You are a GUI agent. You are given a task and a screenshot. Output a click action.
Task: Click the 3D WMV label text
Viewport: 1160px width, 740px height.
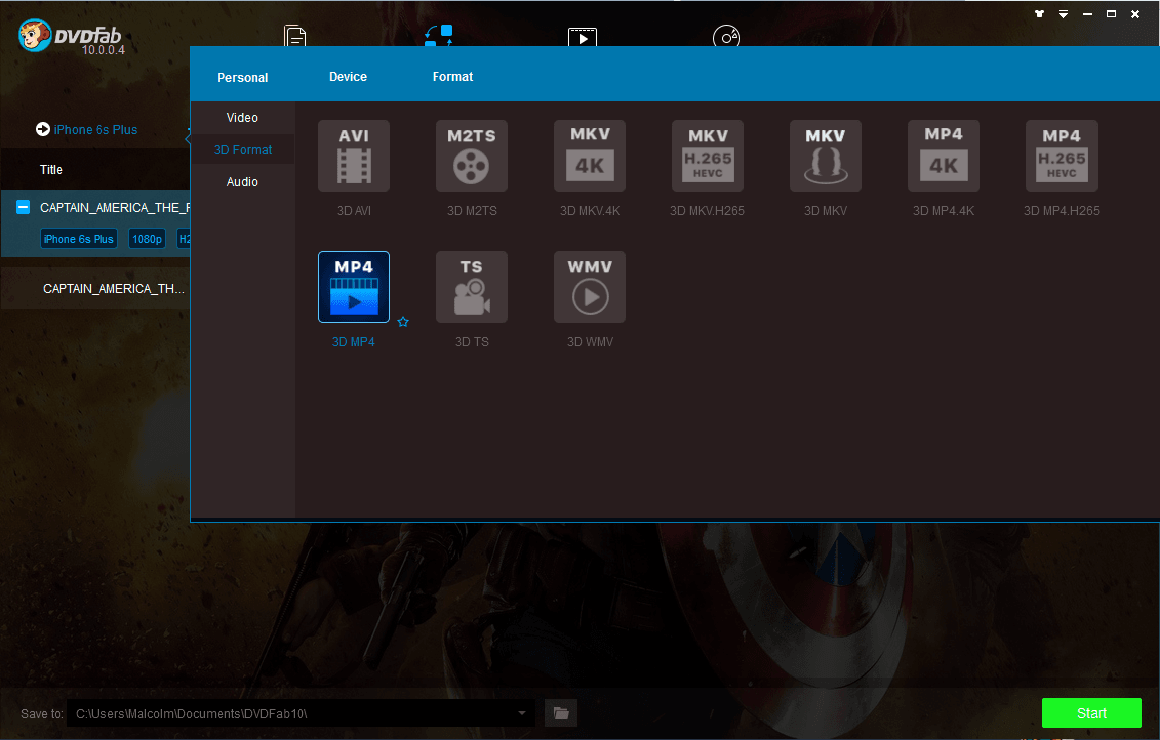pos(590,342)
